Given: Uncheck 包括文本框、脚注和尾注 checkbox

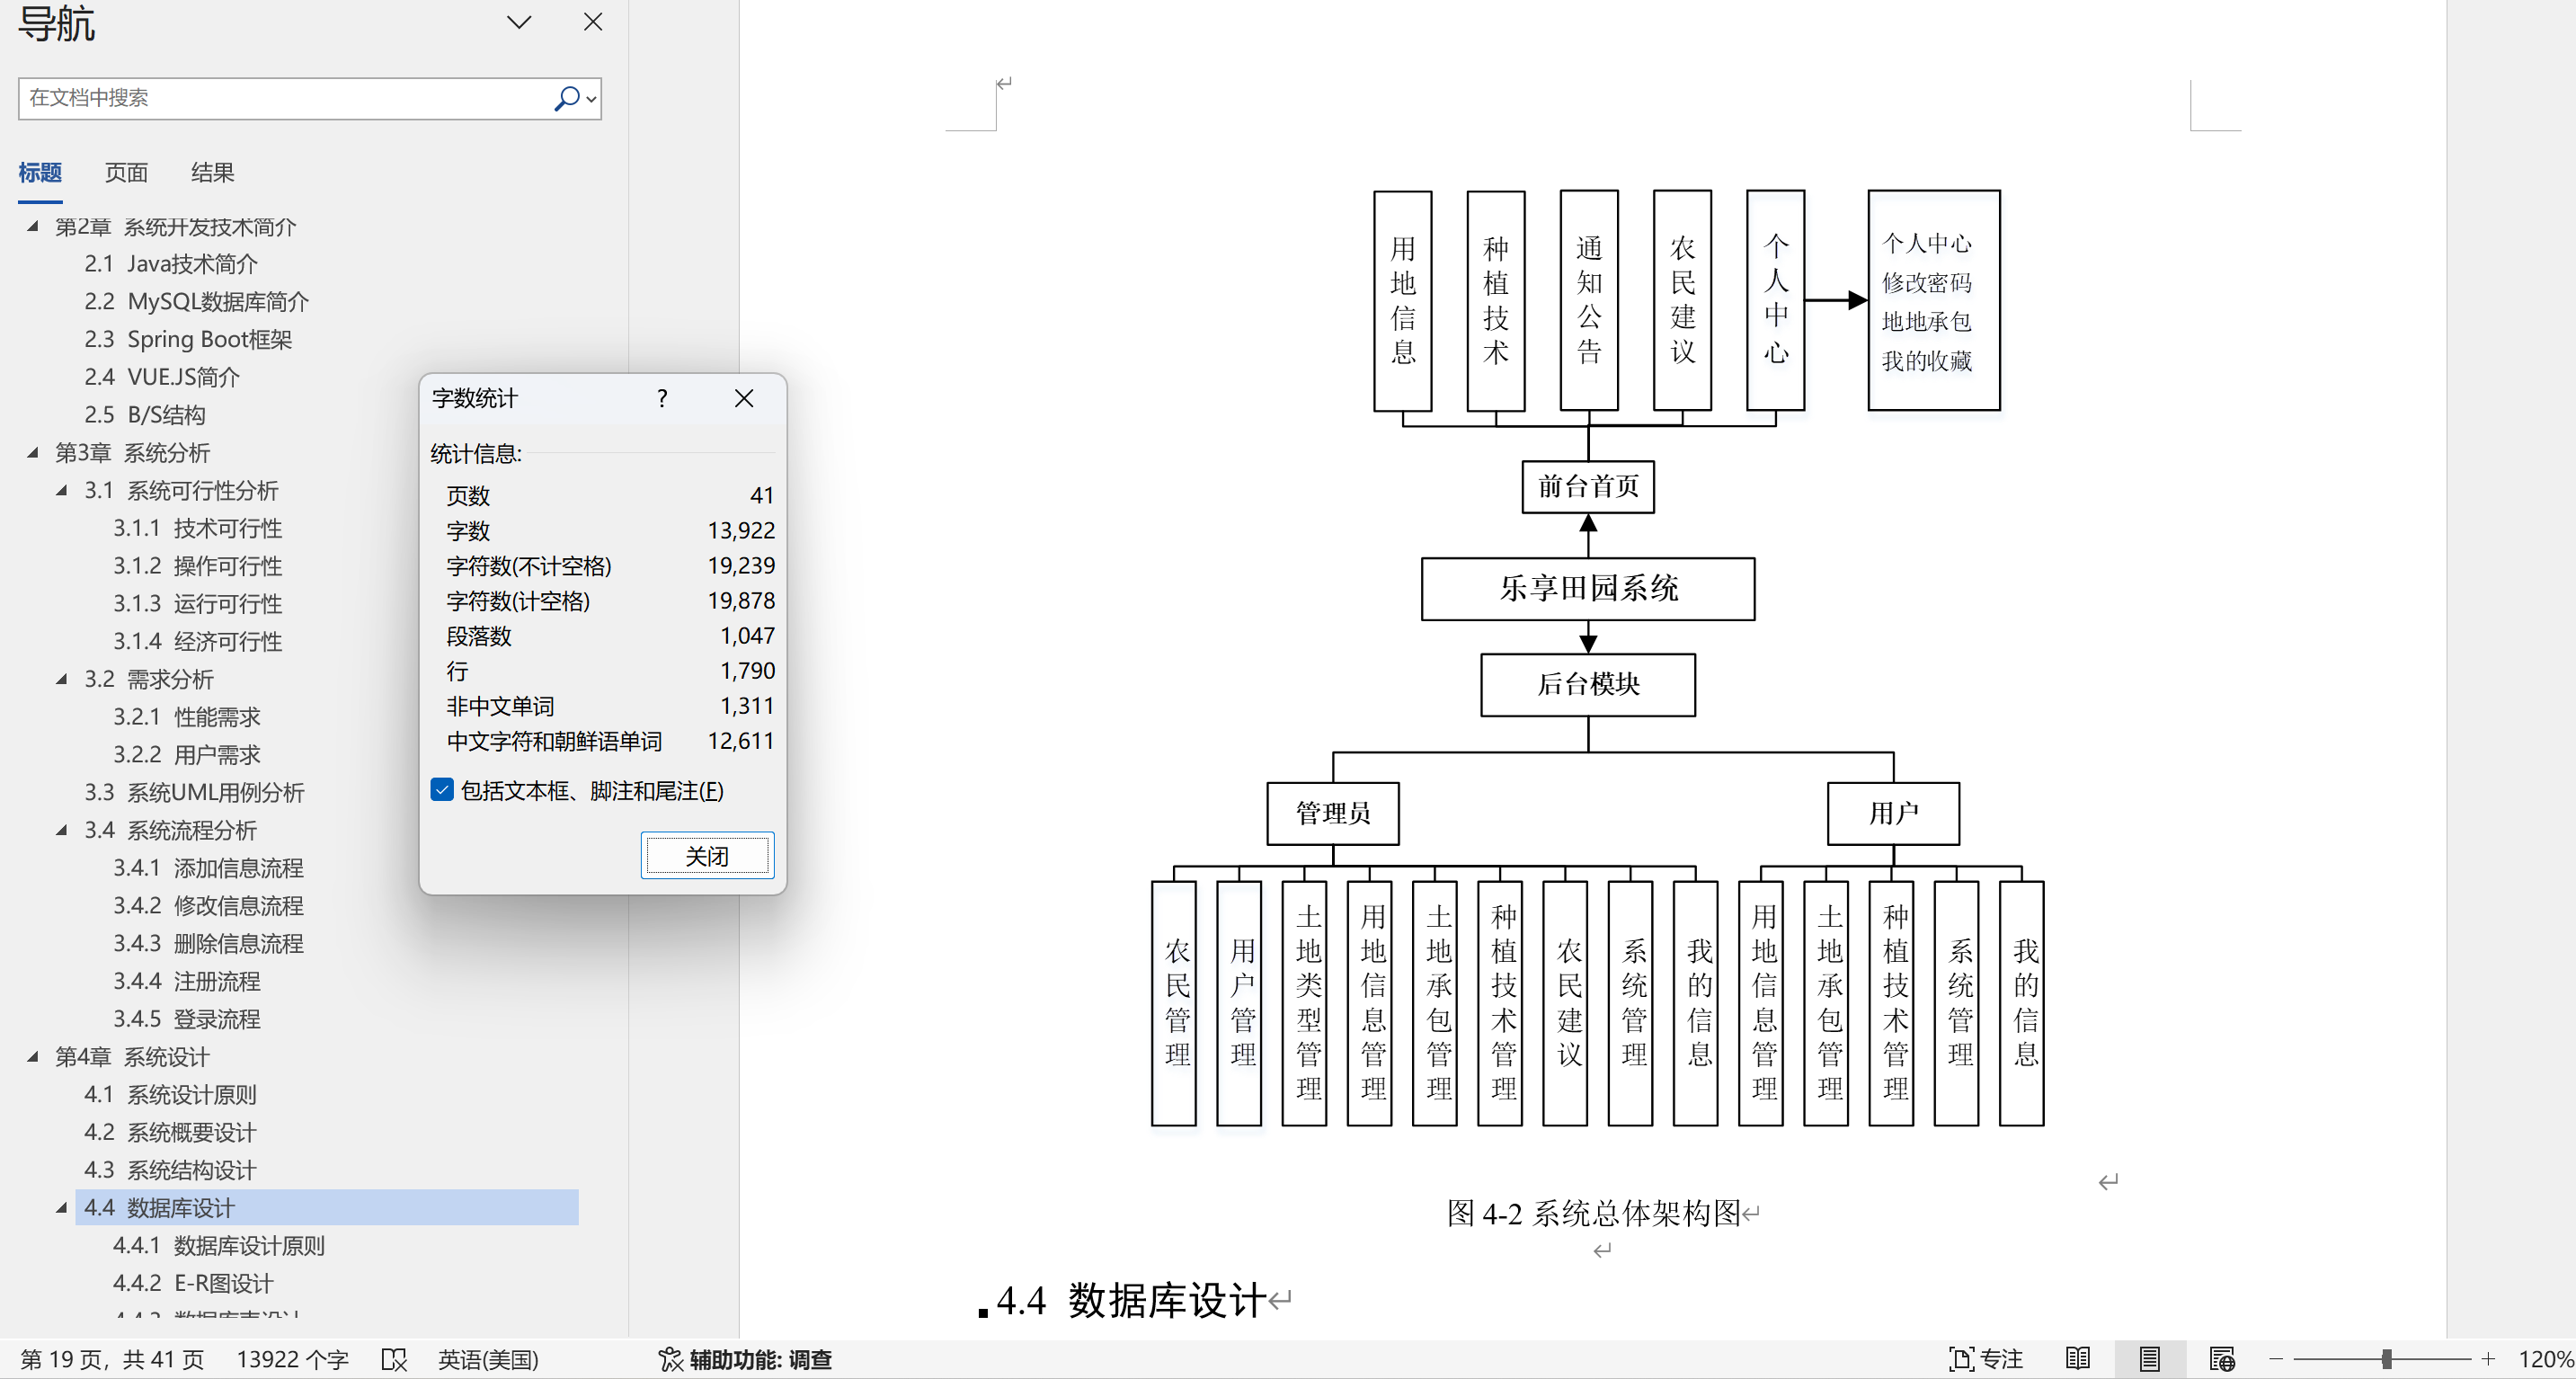Looking at the screenshot, I should coord(442,790).
